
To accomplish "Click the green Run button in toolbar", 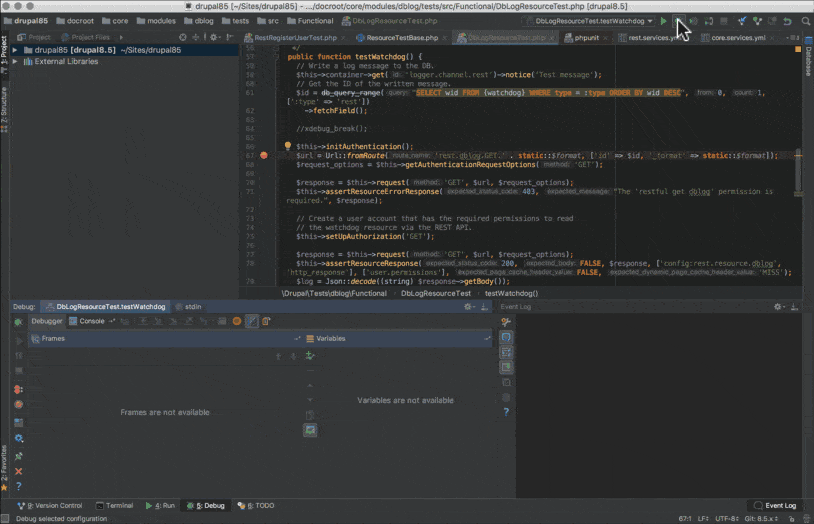I will (x=663, y=21).
